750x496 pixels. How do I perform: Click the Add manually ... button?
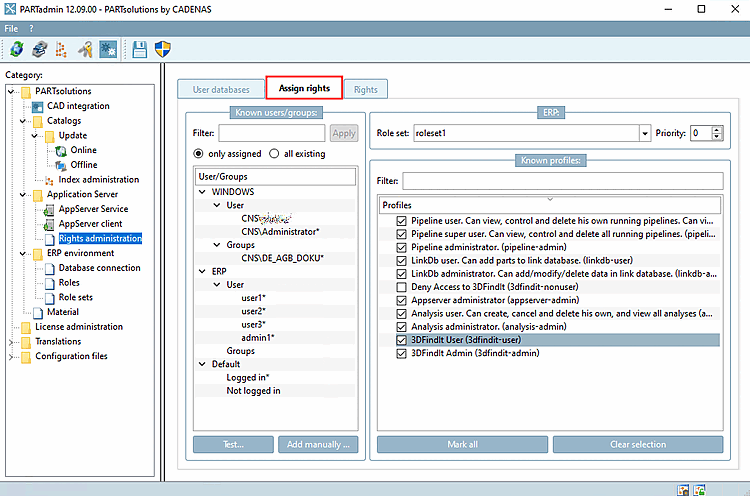318,444
